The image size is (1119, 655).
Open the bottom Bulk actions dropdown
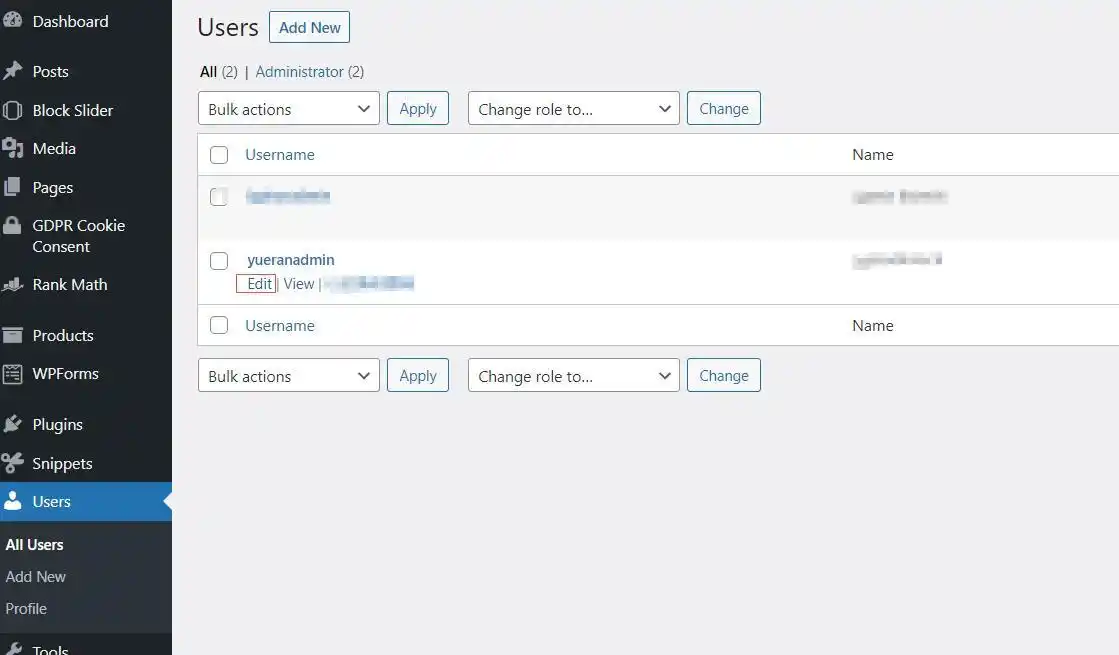point(289,376)
